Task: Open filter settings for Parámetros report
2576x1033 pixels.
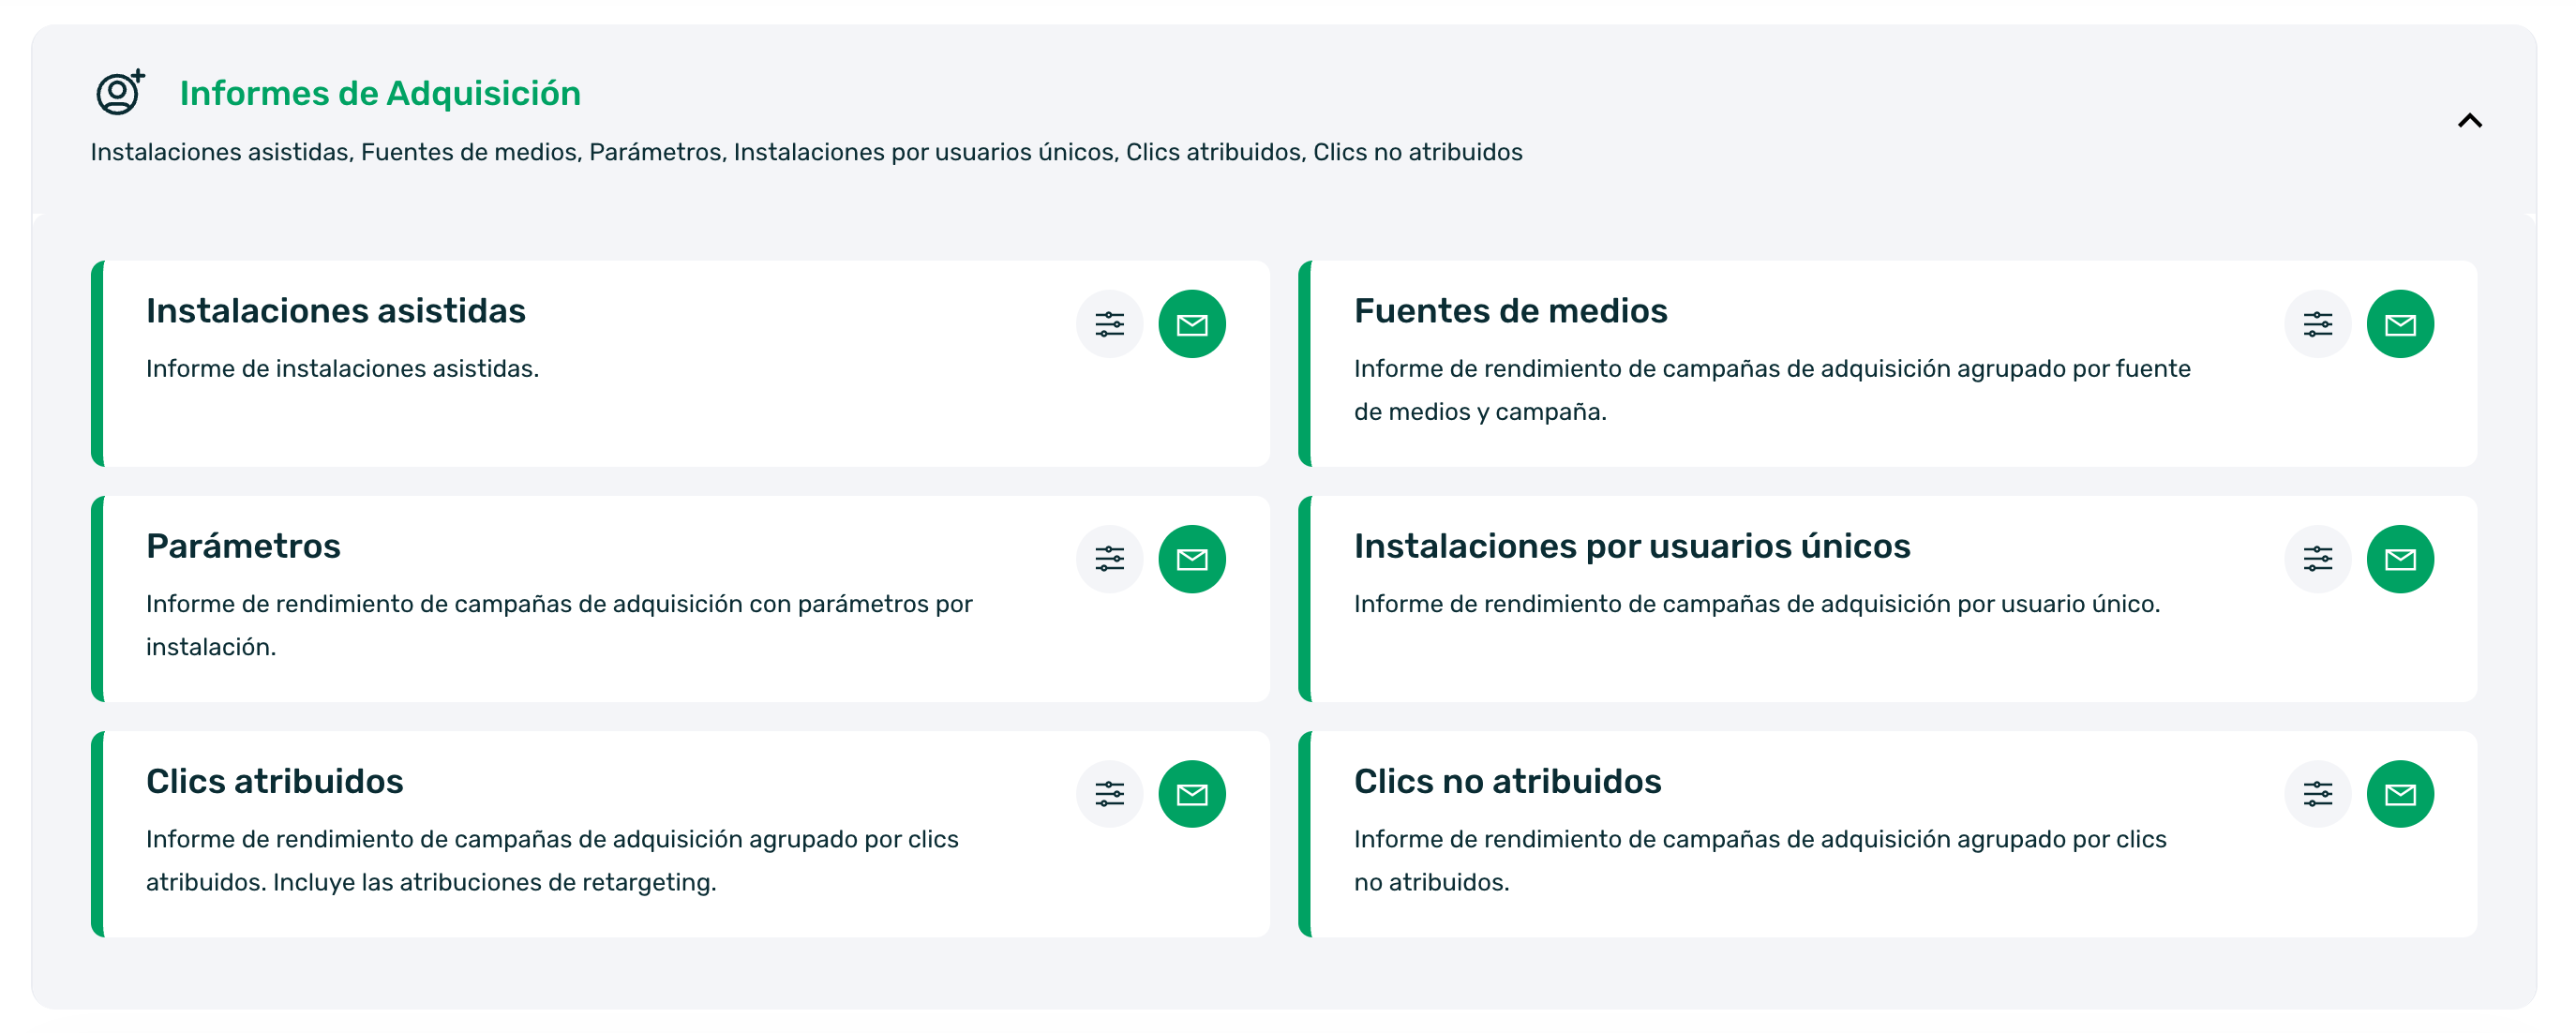Action: coord(1109,558)
